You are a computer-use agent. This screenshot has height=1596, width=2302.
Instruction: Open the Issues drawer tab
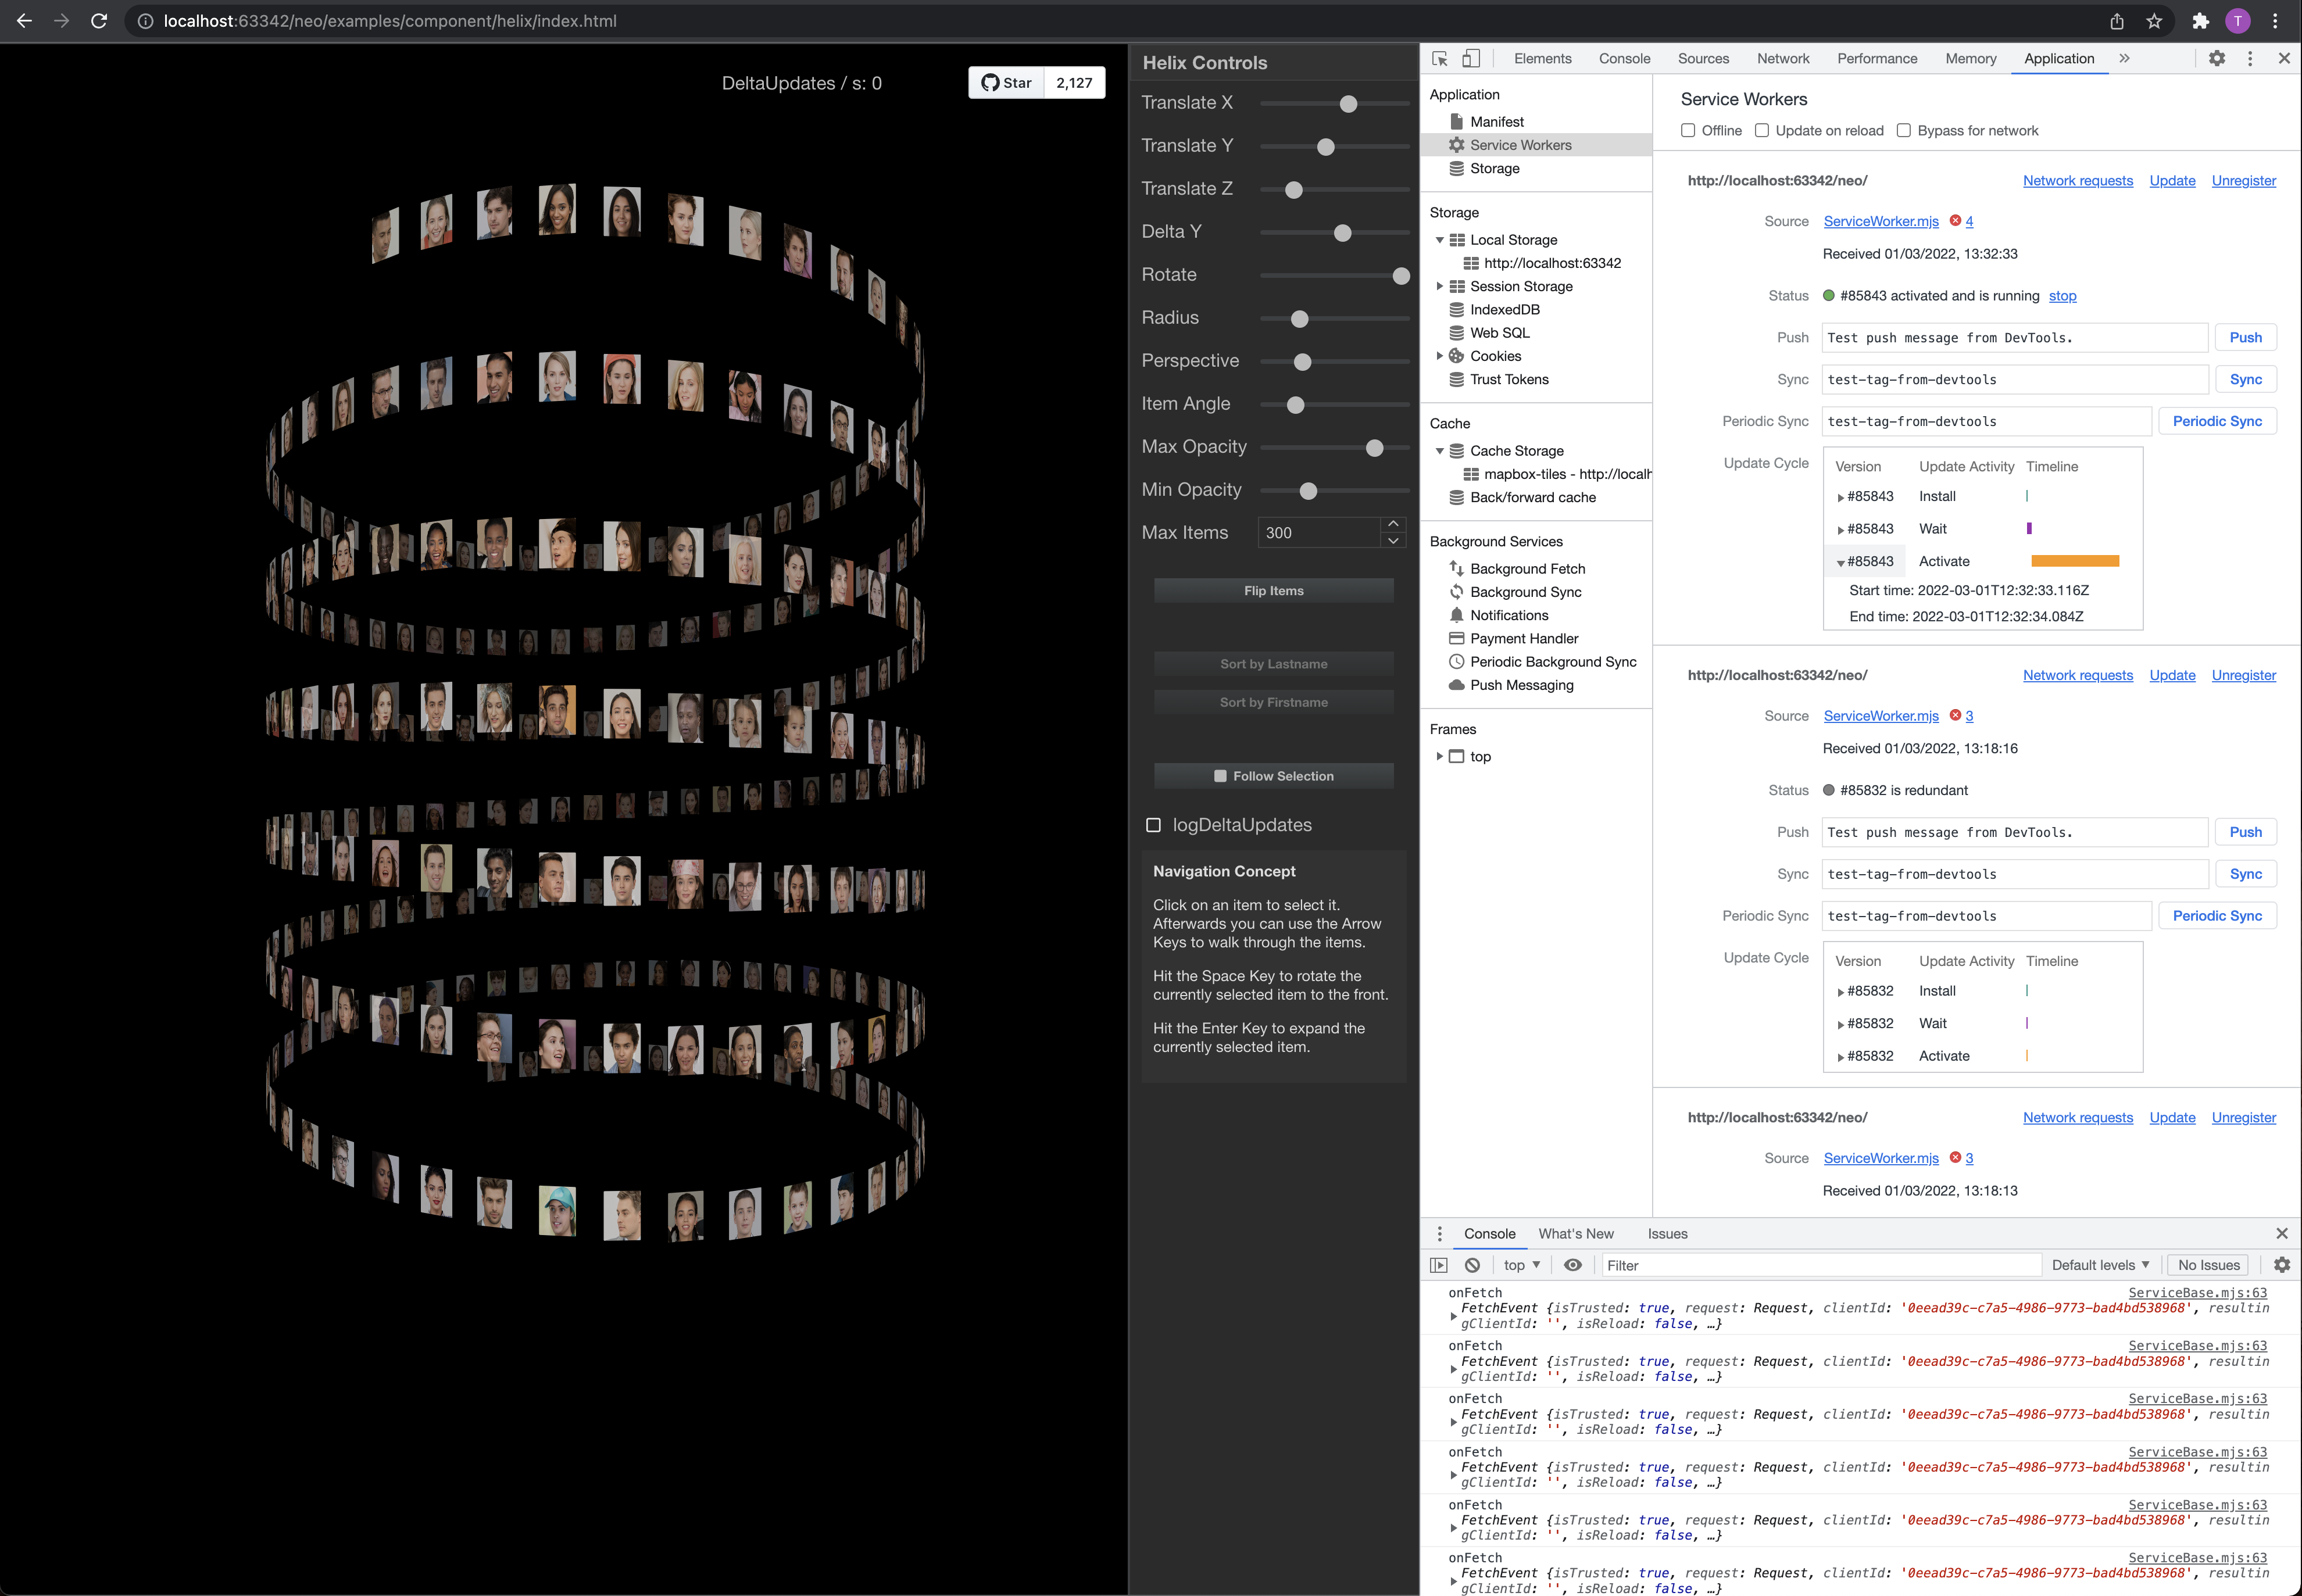coord(1667,1234)
